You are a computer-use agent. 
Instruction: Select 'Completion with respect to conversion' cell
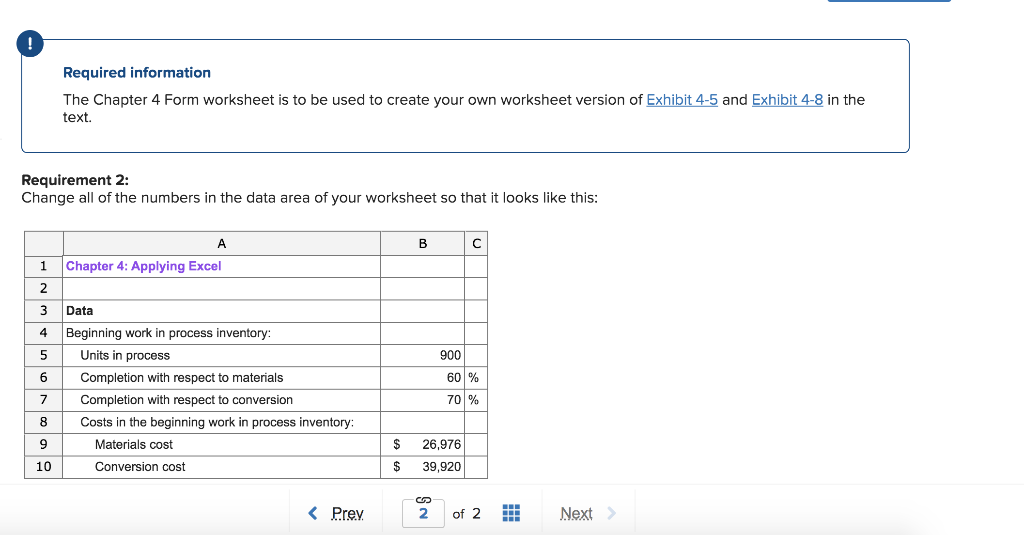pos(221,400)
